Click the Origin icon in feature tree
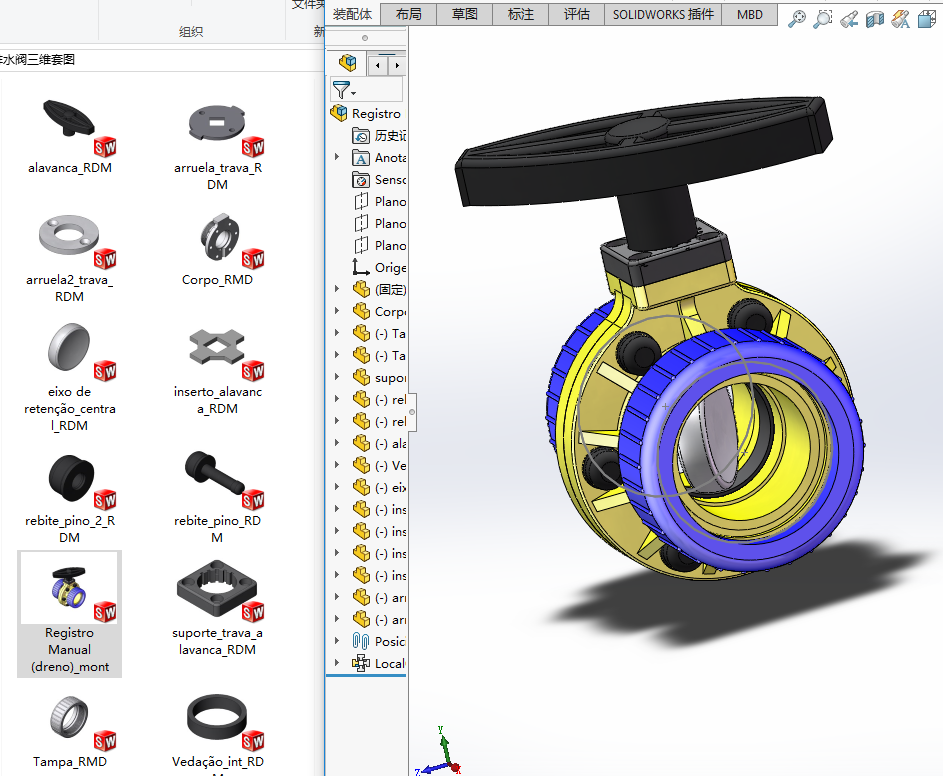This screenshot has width=943, height=776. coord(361,268)
